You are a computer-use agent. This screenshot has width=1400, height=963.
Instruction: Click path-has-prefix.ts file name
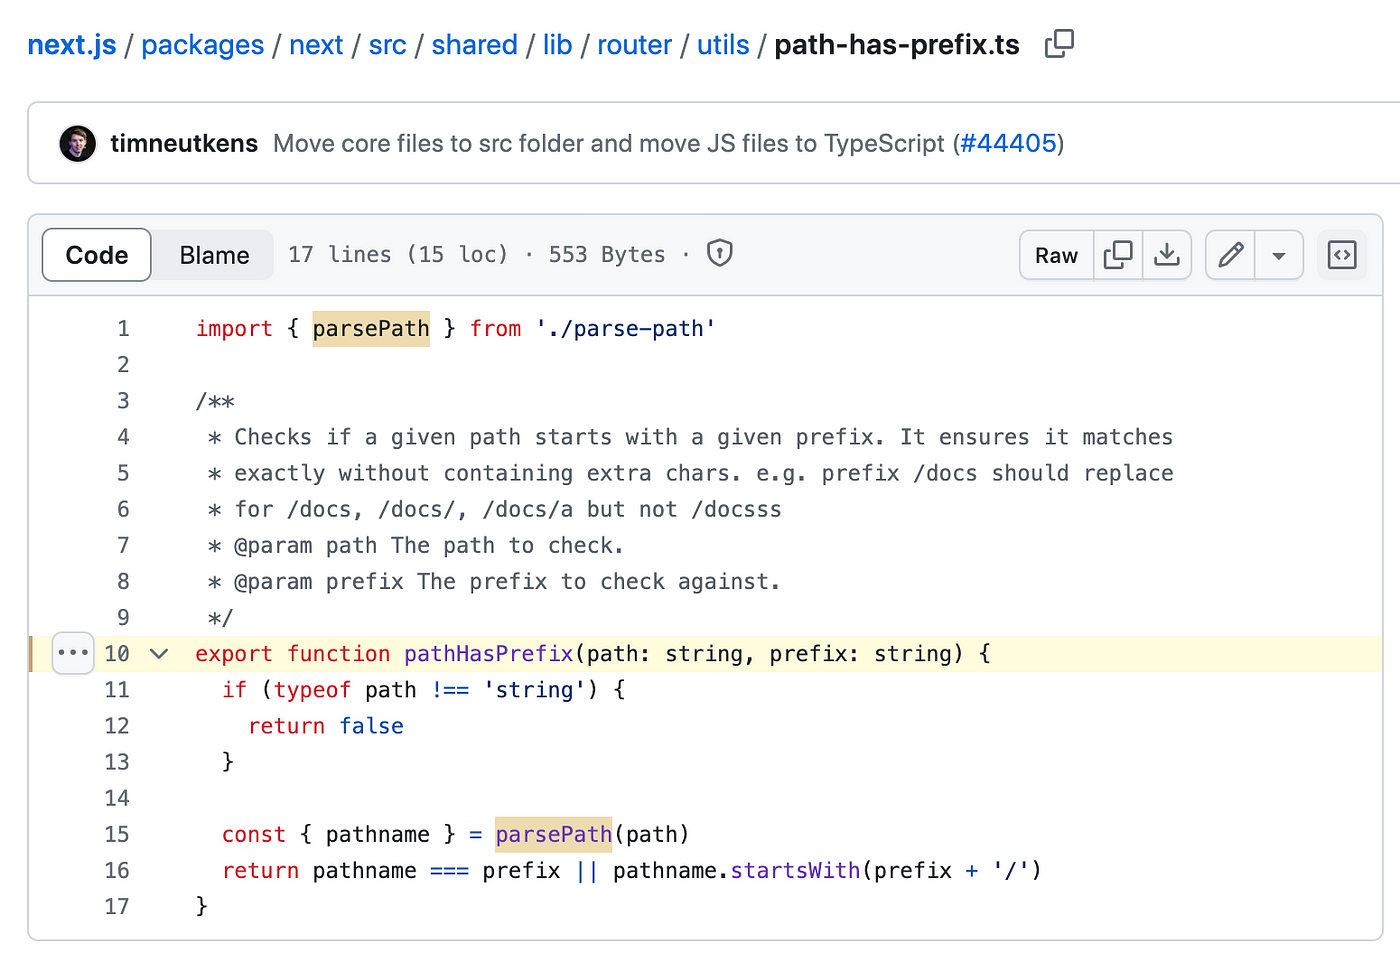(x=897, y=45)
